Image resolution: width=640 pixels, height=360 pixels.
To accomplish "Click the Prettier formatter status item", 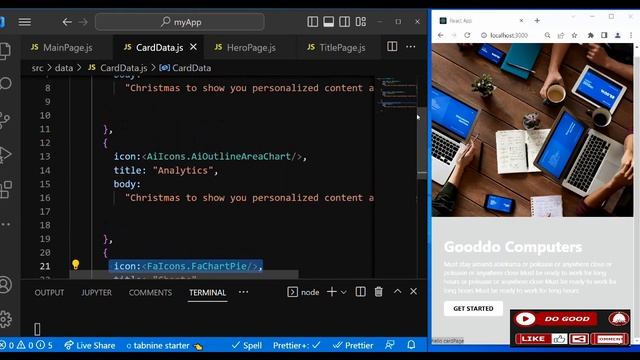I will point(353,345).
